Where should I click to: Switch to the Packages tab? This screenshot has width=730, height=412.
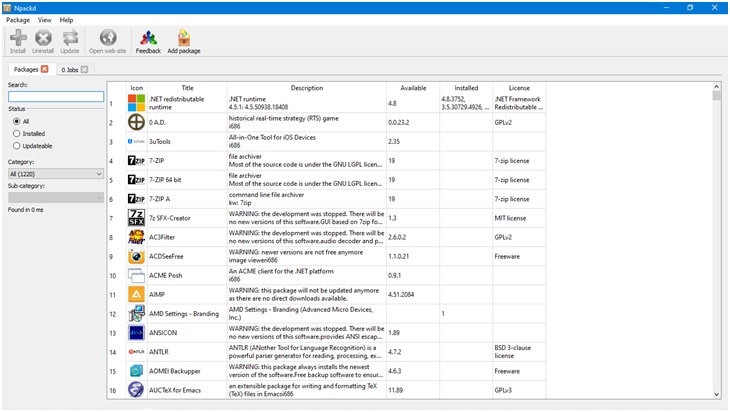click(x=26, y=69)
